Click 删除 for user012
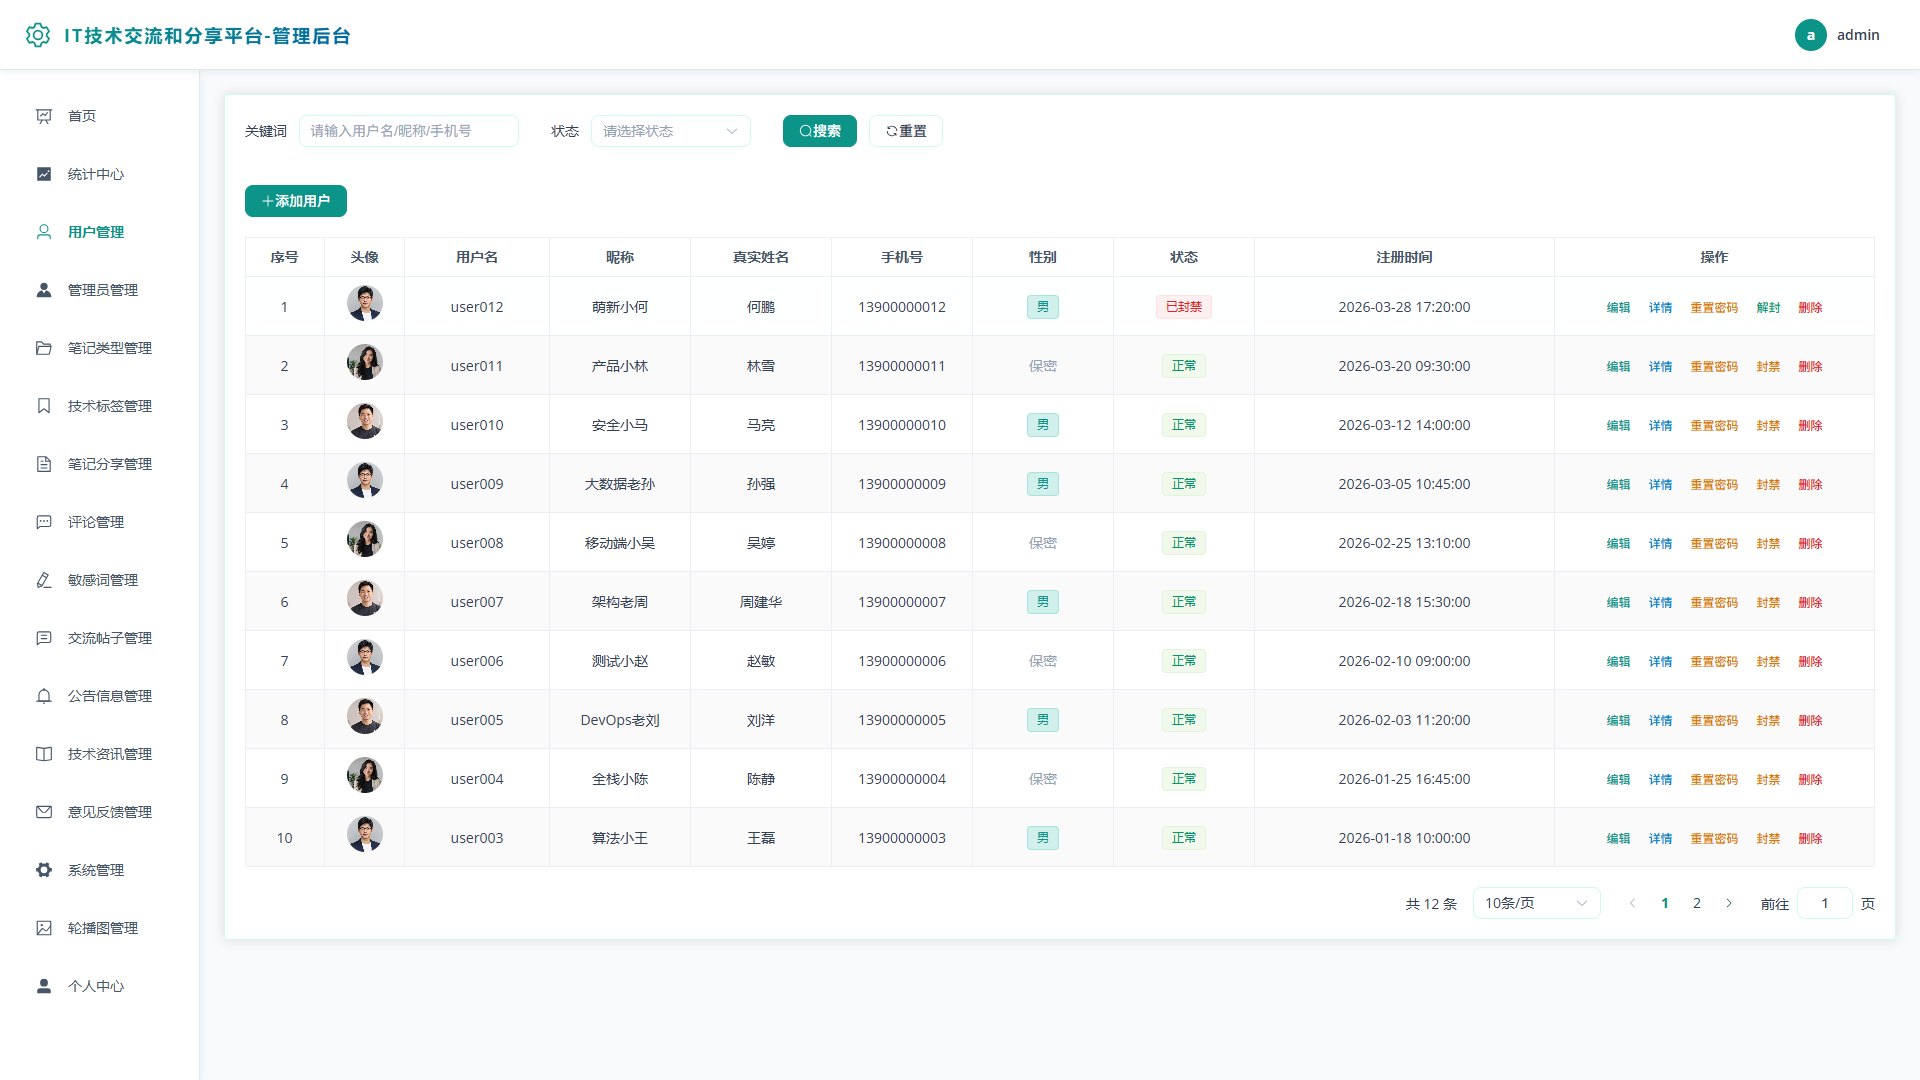1920x1080 pixels. (x=1810, y=307)
